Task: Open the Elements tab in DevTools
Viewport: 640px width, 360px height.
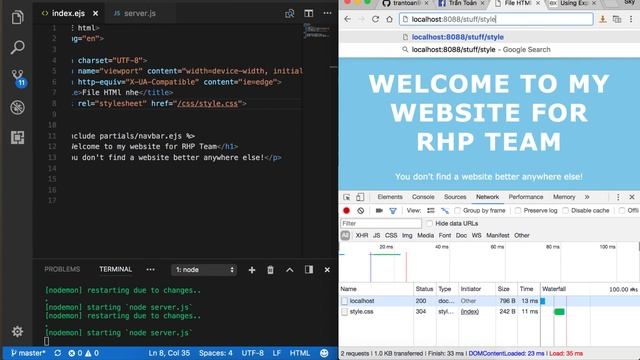Action: coord(390,197)
